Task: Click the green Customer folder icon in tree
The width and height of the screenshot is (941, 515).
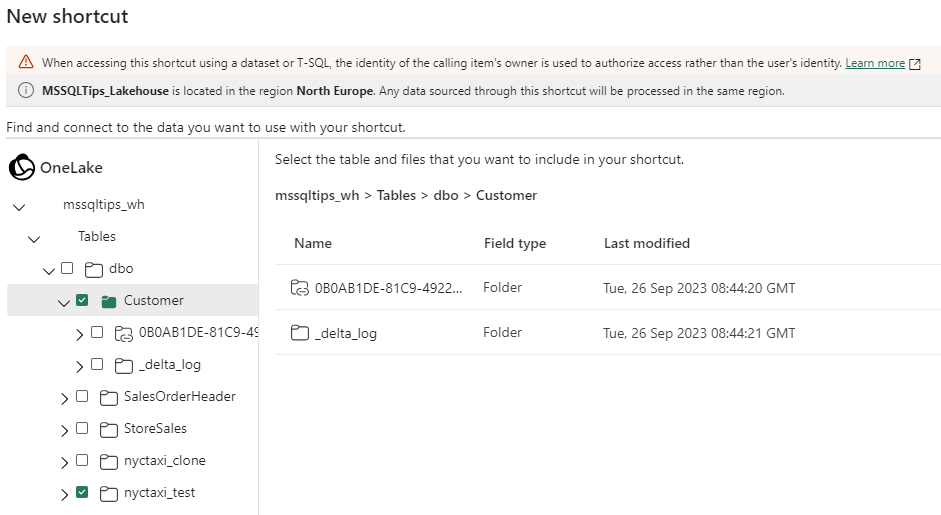Action: click(109, 301)
